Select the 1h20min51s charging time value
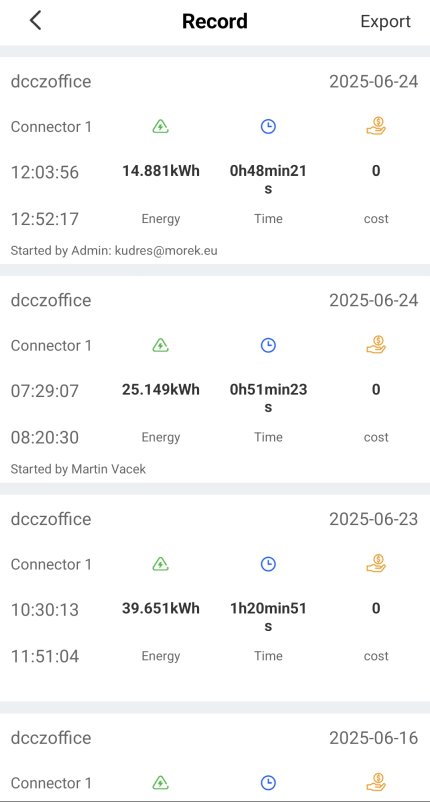This screenshot has height=802, width=430. (268, 617)
